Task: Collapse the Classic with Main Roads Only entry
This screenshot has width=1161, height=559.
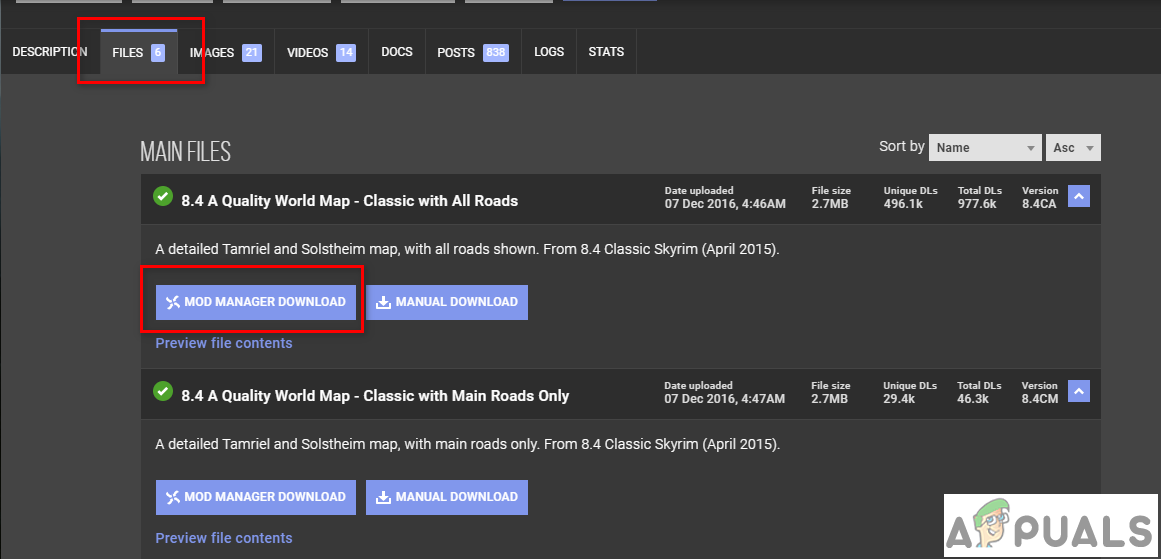Action: coord(1078,392)
